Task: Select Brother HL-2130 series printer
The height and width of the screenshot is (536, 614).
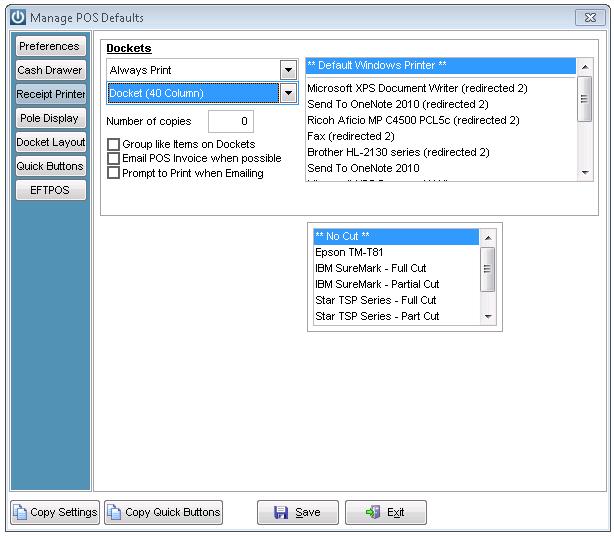Action: pos(441,152)
